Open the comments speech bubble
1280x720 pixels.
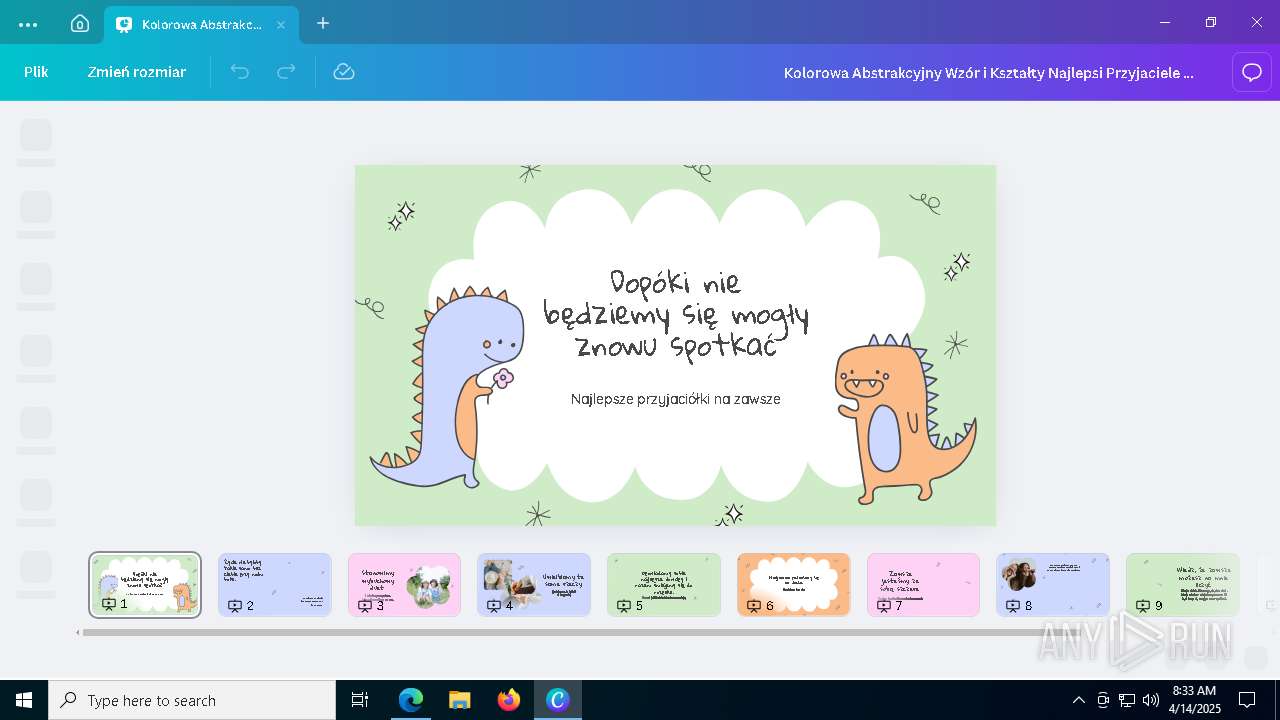pyautogui.click(x=1252, y=72)
